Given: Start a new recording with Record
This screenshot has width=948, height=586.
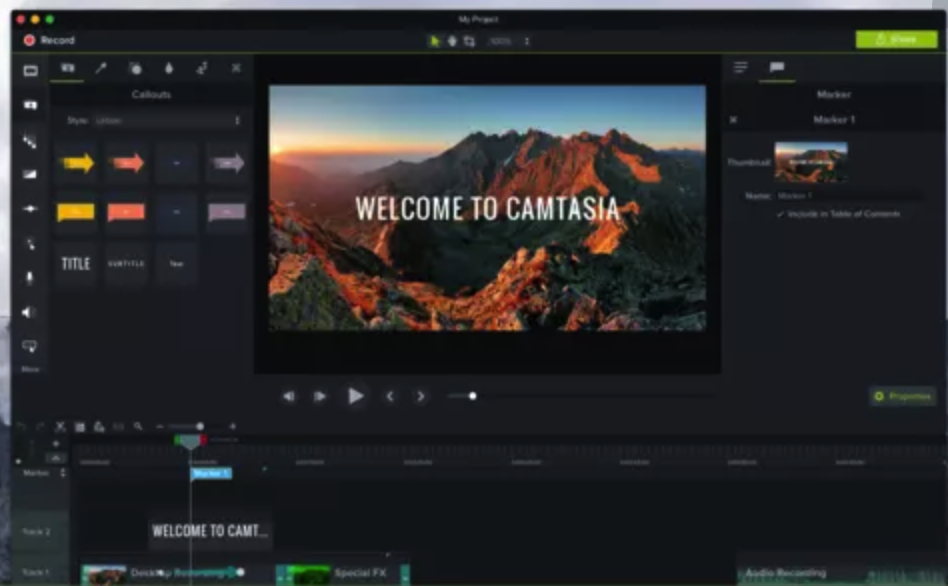Looking at the screenshot, I should point(49,41).
